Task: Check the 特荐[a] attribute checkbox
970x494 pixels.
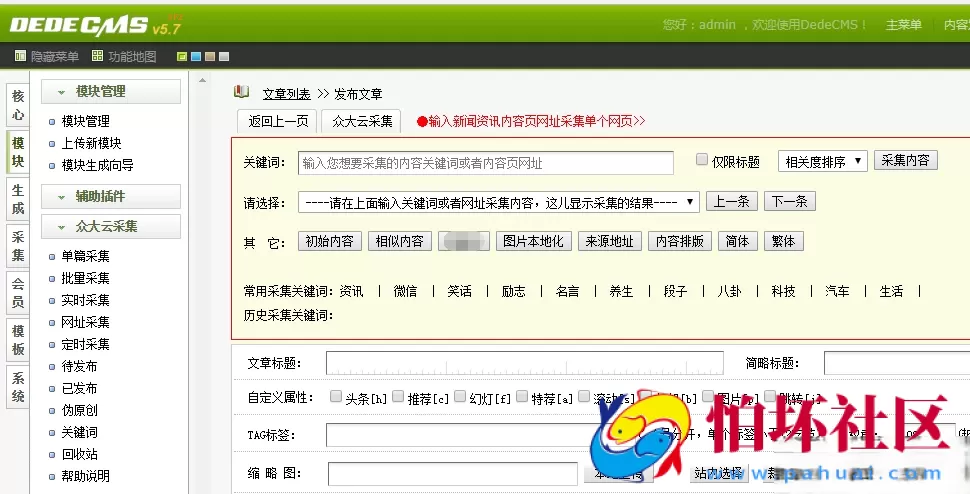Action: (521, 396)
